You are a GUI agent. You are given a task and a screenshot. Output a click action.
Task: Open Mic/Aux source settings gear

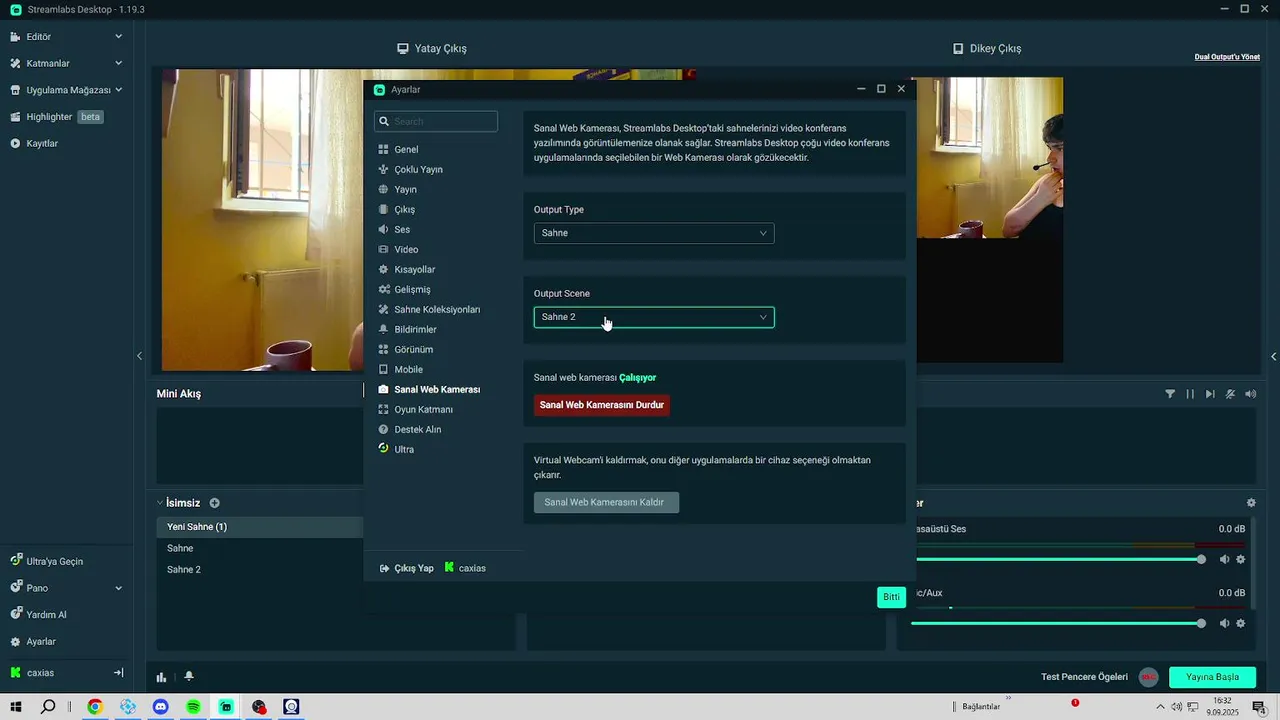(x=1241, y=623)
